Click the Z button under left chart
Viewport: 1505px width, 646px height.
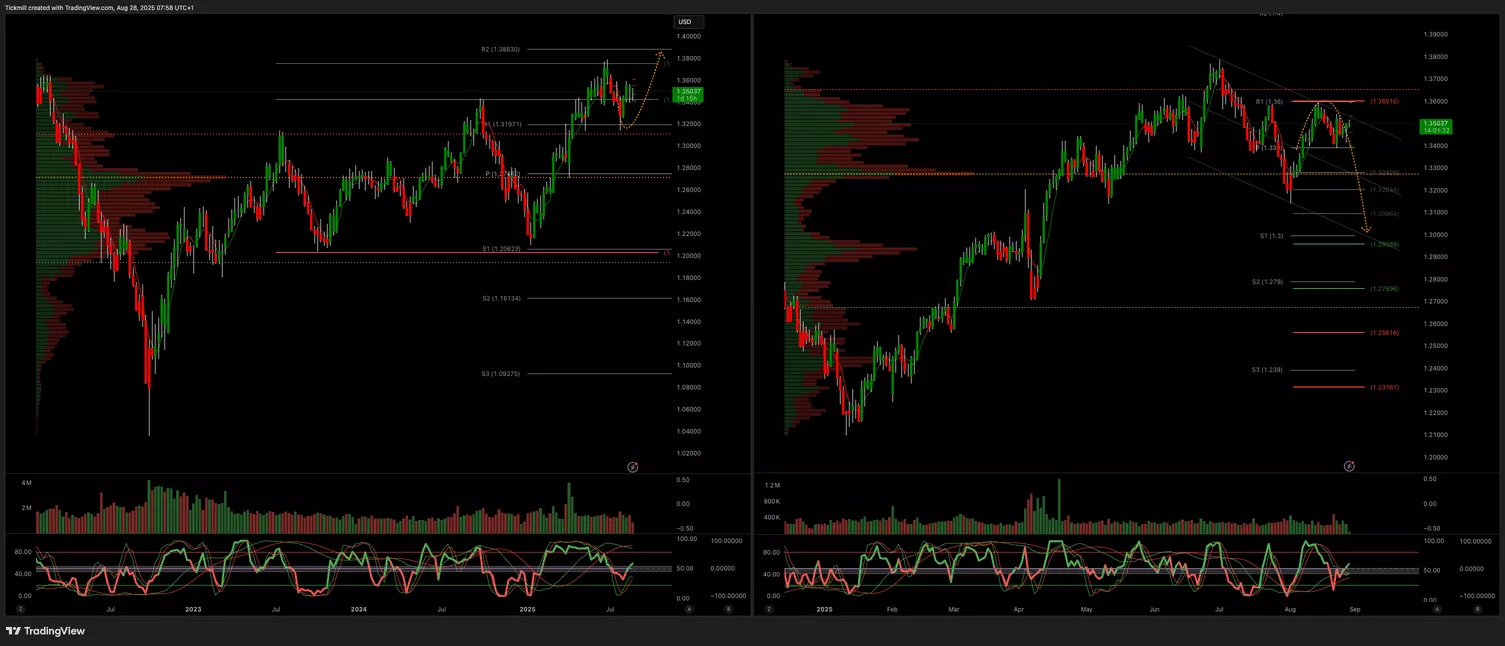pyautogui.click(x=20, y=608)
